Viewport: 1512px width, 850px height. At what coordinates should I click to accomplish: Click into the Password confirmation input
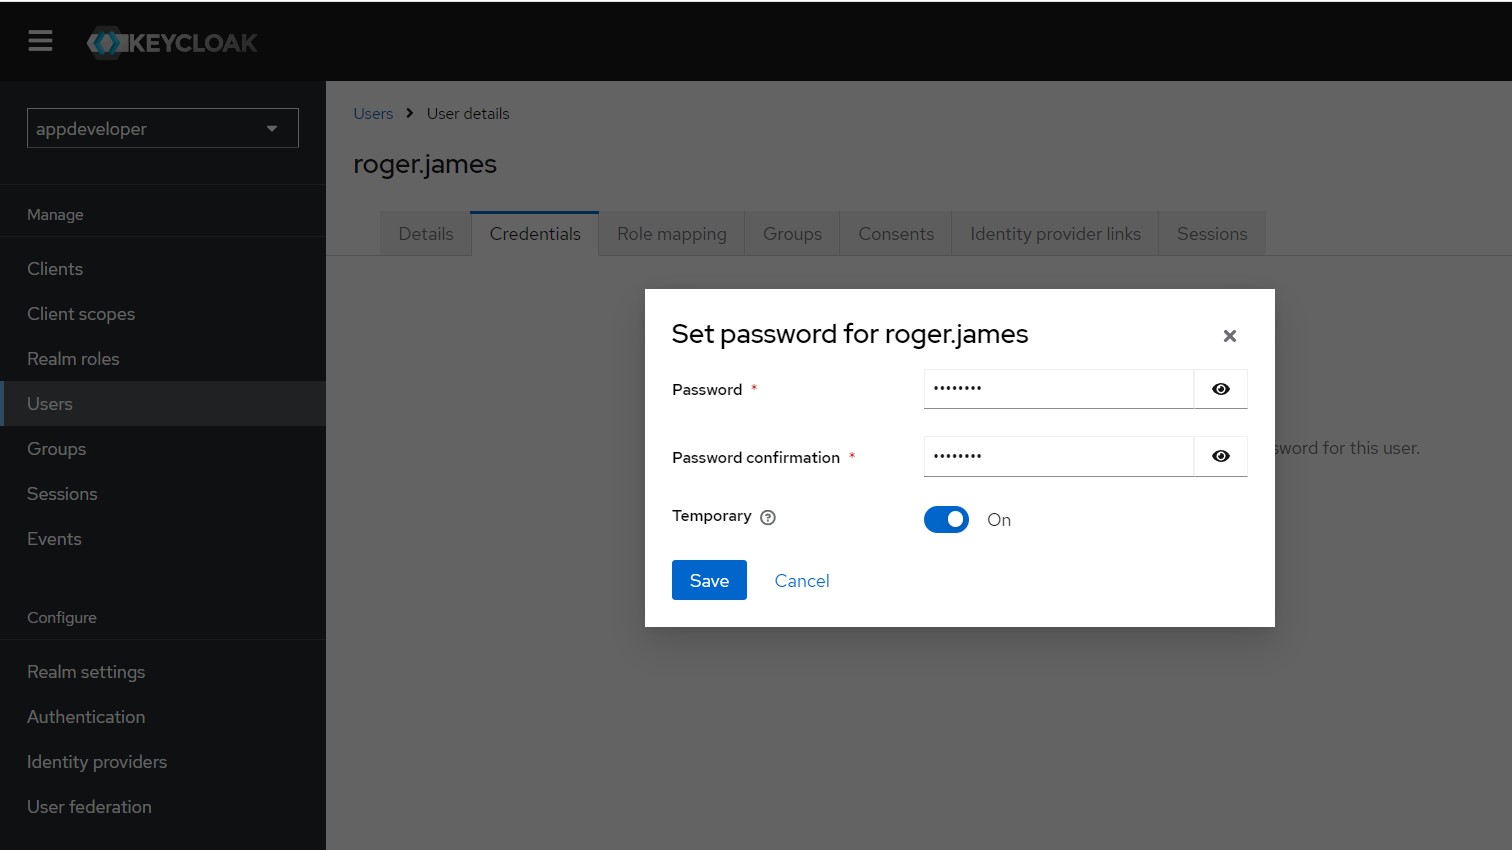point(1059,456)
